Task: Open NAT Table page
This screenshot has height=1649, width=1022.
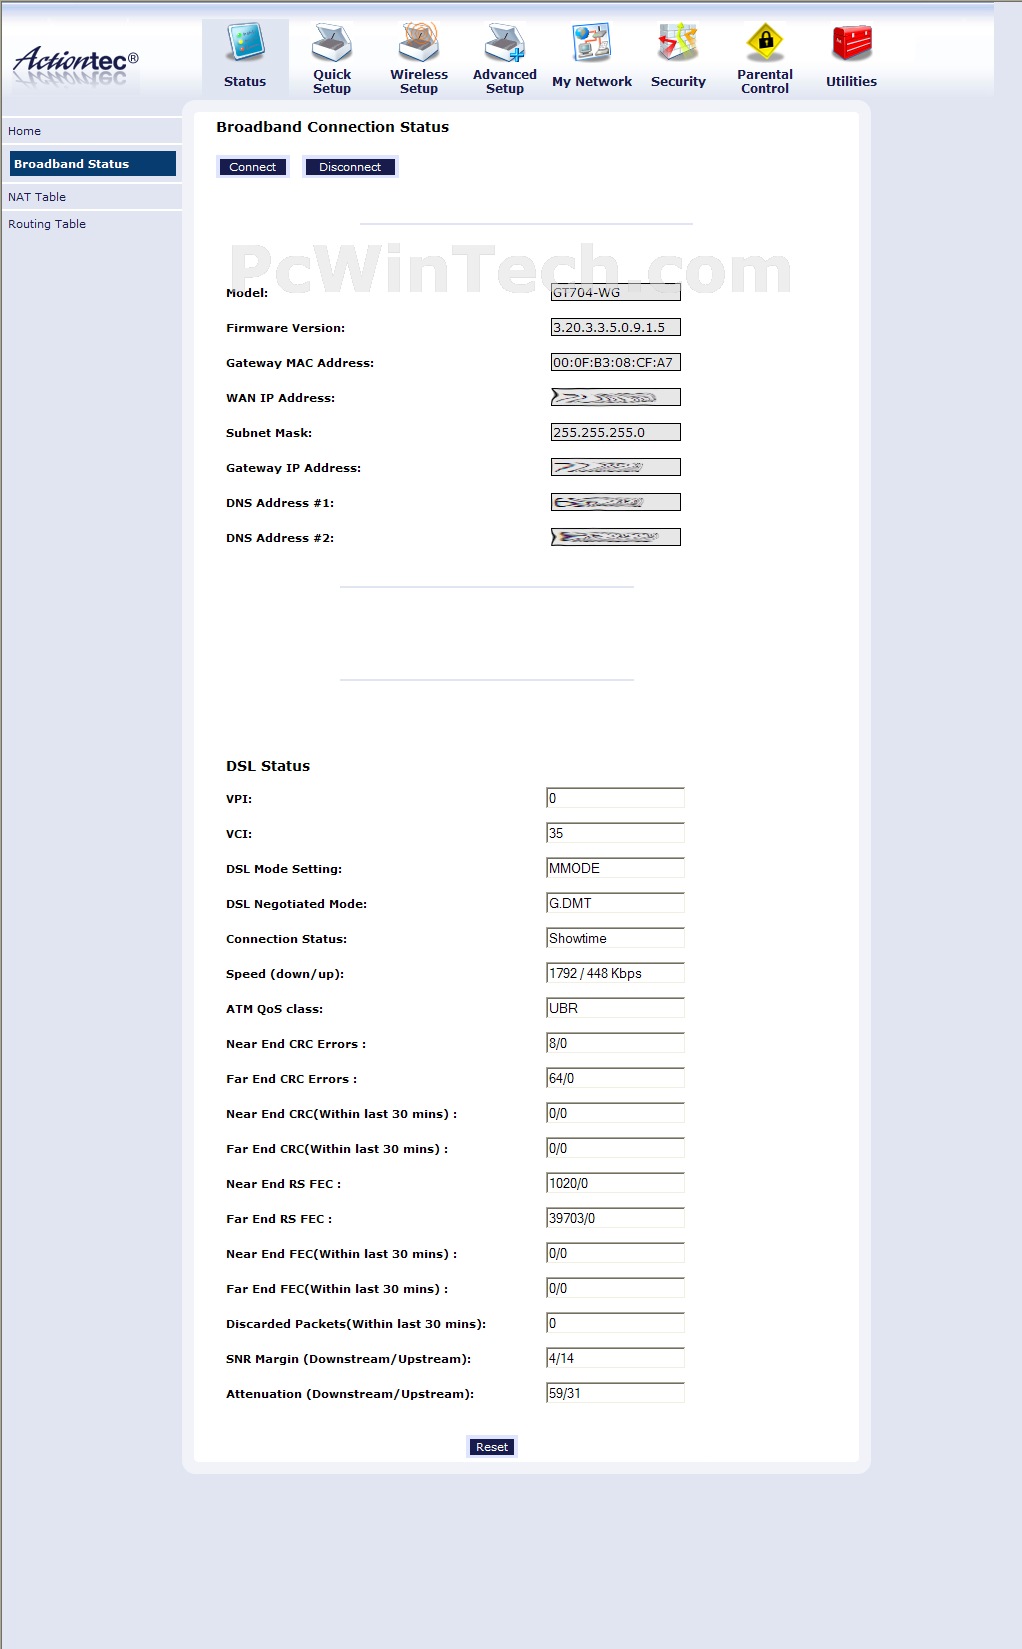Action: pyautogui.click(x=37, y=197)
